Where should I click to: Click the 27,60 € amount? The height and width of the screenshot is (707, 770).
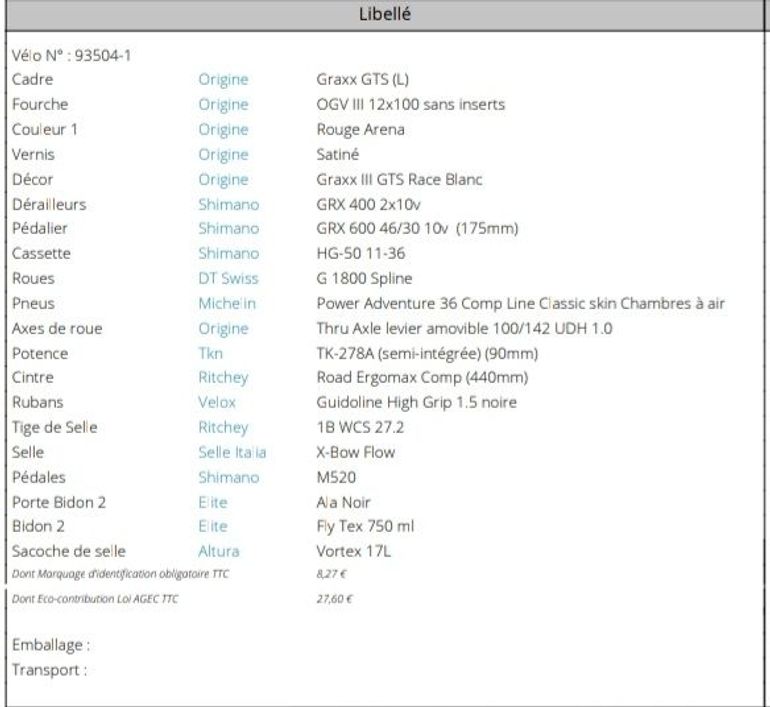(x=334, y=598)
